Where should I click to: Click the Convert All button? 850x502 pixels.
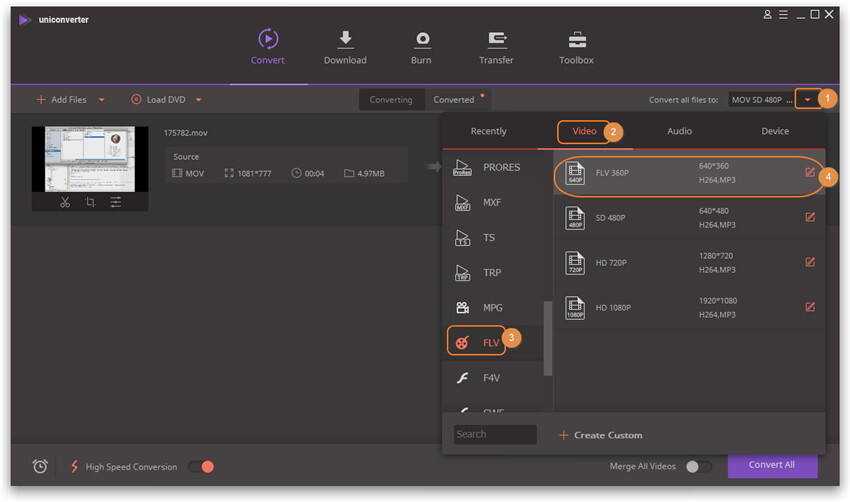point(772,465)
